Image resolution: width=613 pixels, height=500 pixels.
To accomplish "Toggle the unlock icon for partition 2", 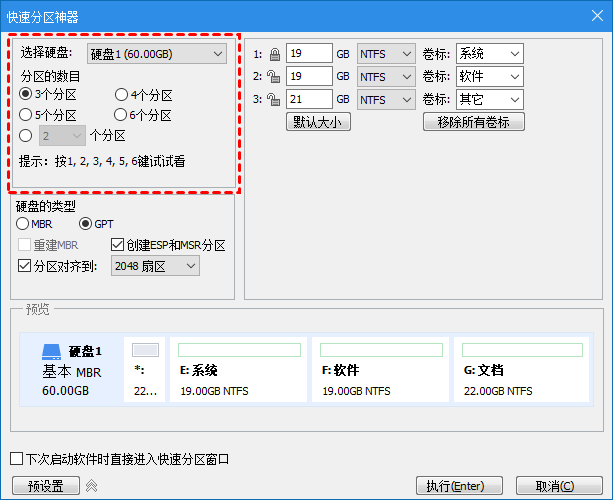I will click(x=273, y=77).
